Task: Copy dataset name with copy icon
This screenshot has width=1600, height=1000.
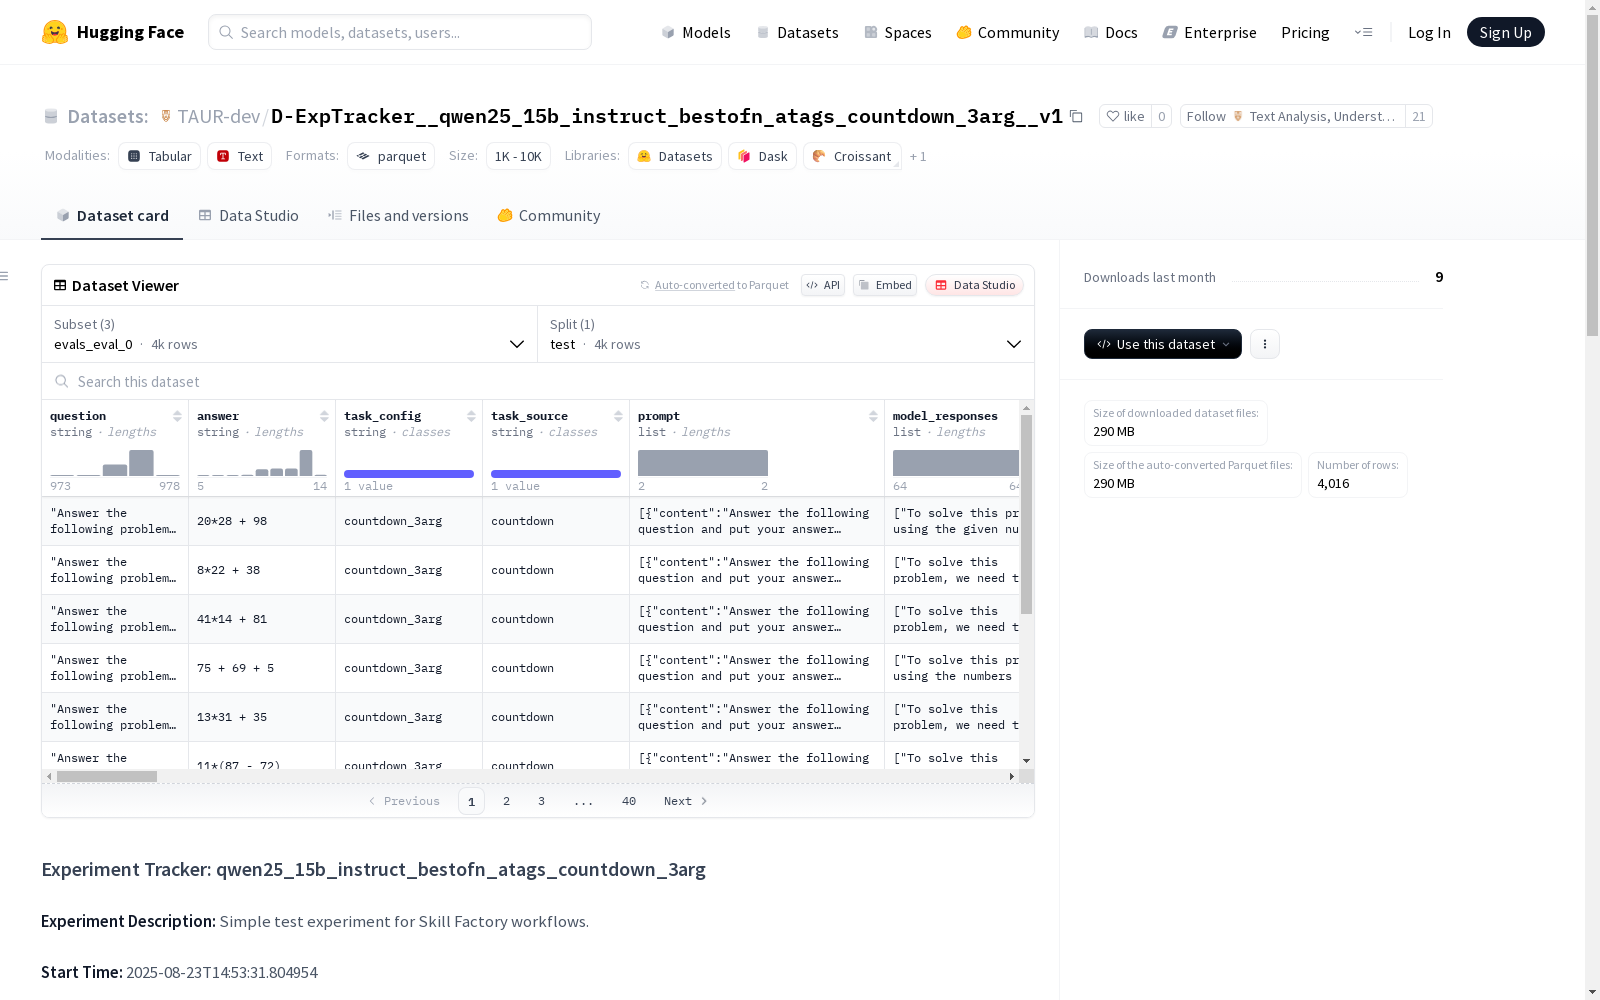Action: tap(1076, 116)
